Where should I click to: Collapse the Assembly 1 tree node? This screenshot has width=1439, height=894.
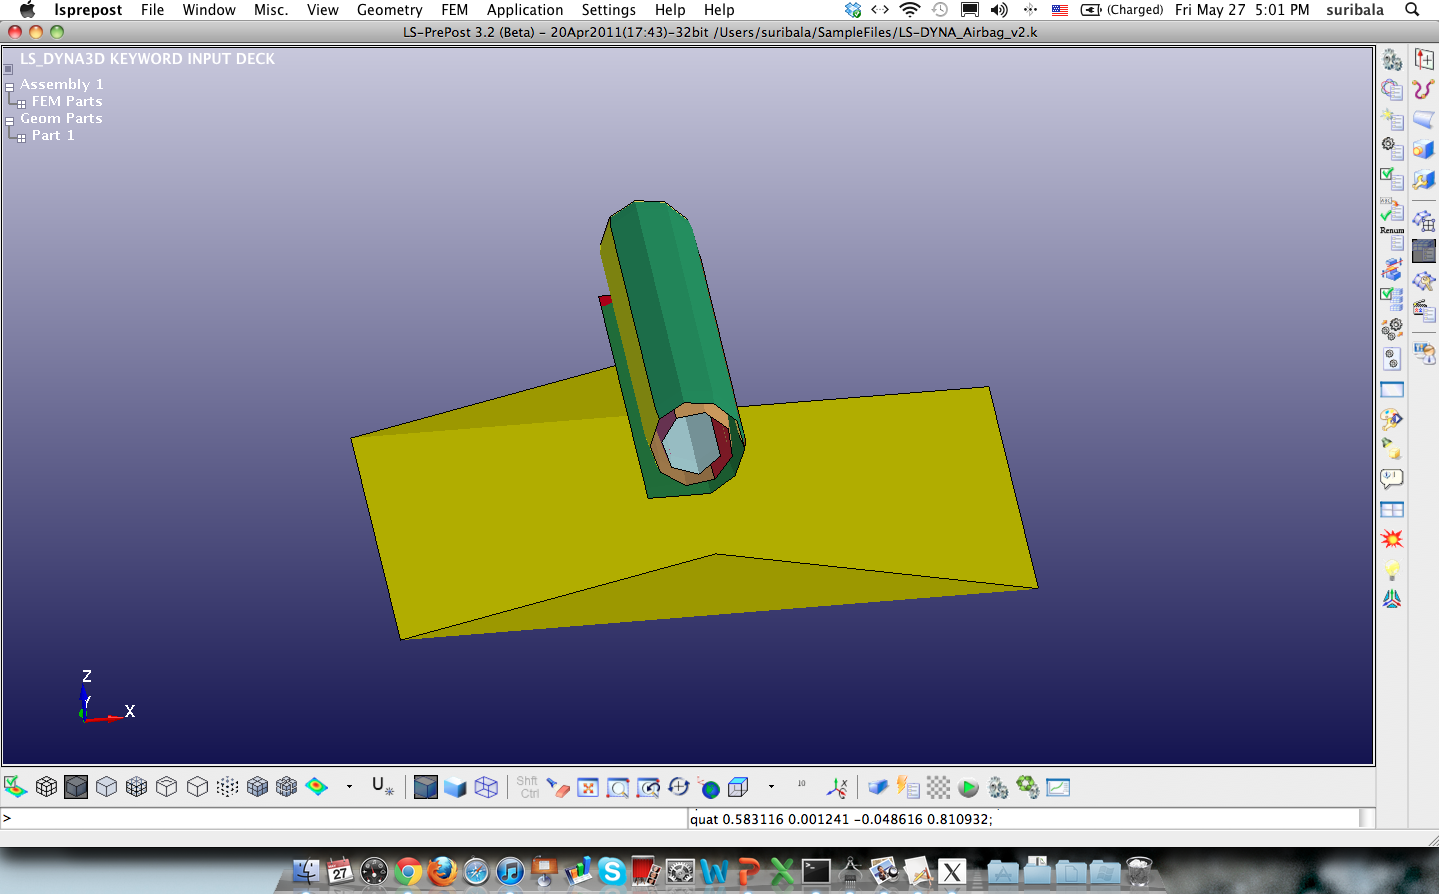9,87
